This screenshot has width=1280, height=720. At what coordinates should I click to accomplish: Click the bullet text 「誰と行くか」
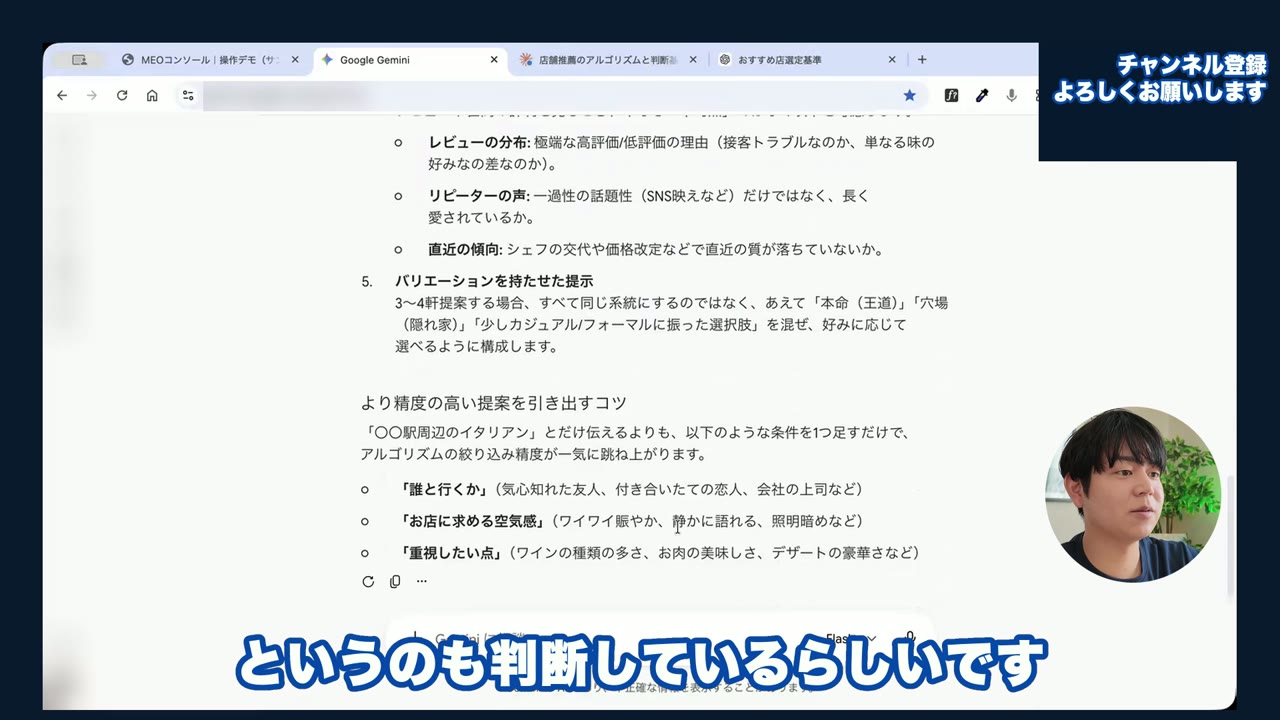tap(443, 489)
